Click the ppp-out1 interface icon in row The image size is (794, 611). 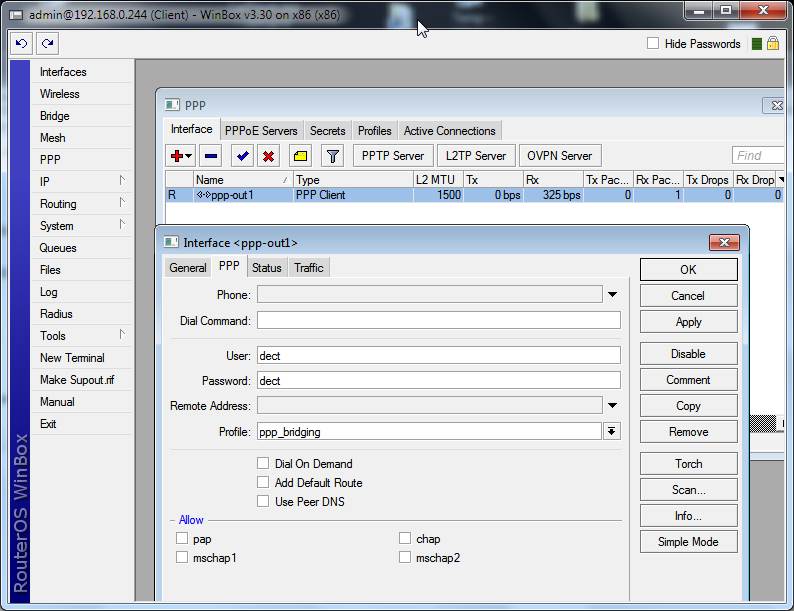click(204, 195)
